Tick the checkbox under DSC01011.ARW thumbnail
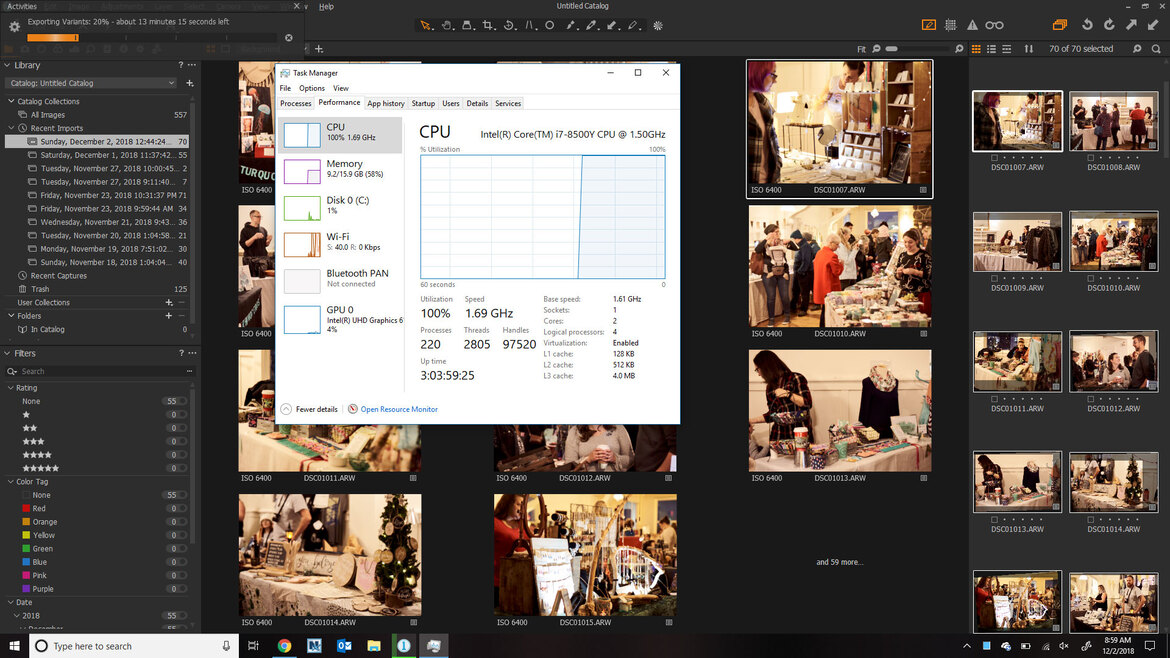 pyautogui.click(x=995, y=399)
